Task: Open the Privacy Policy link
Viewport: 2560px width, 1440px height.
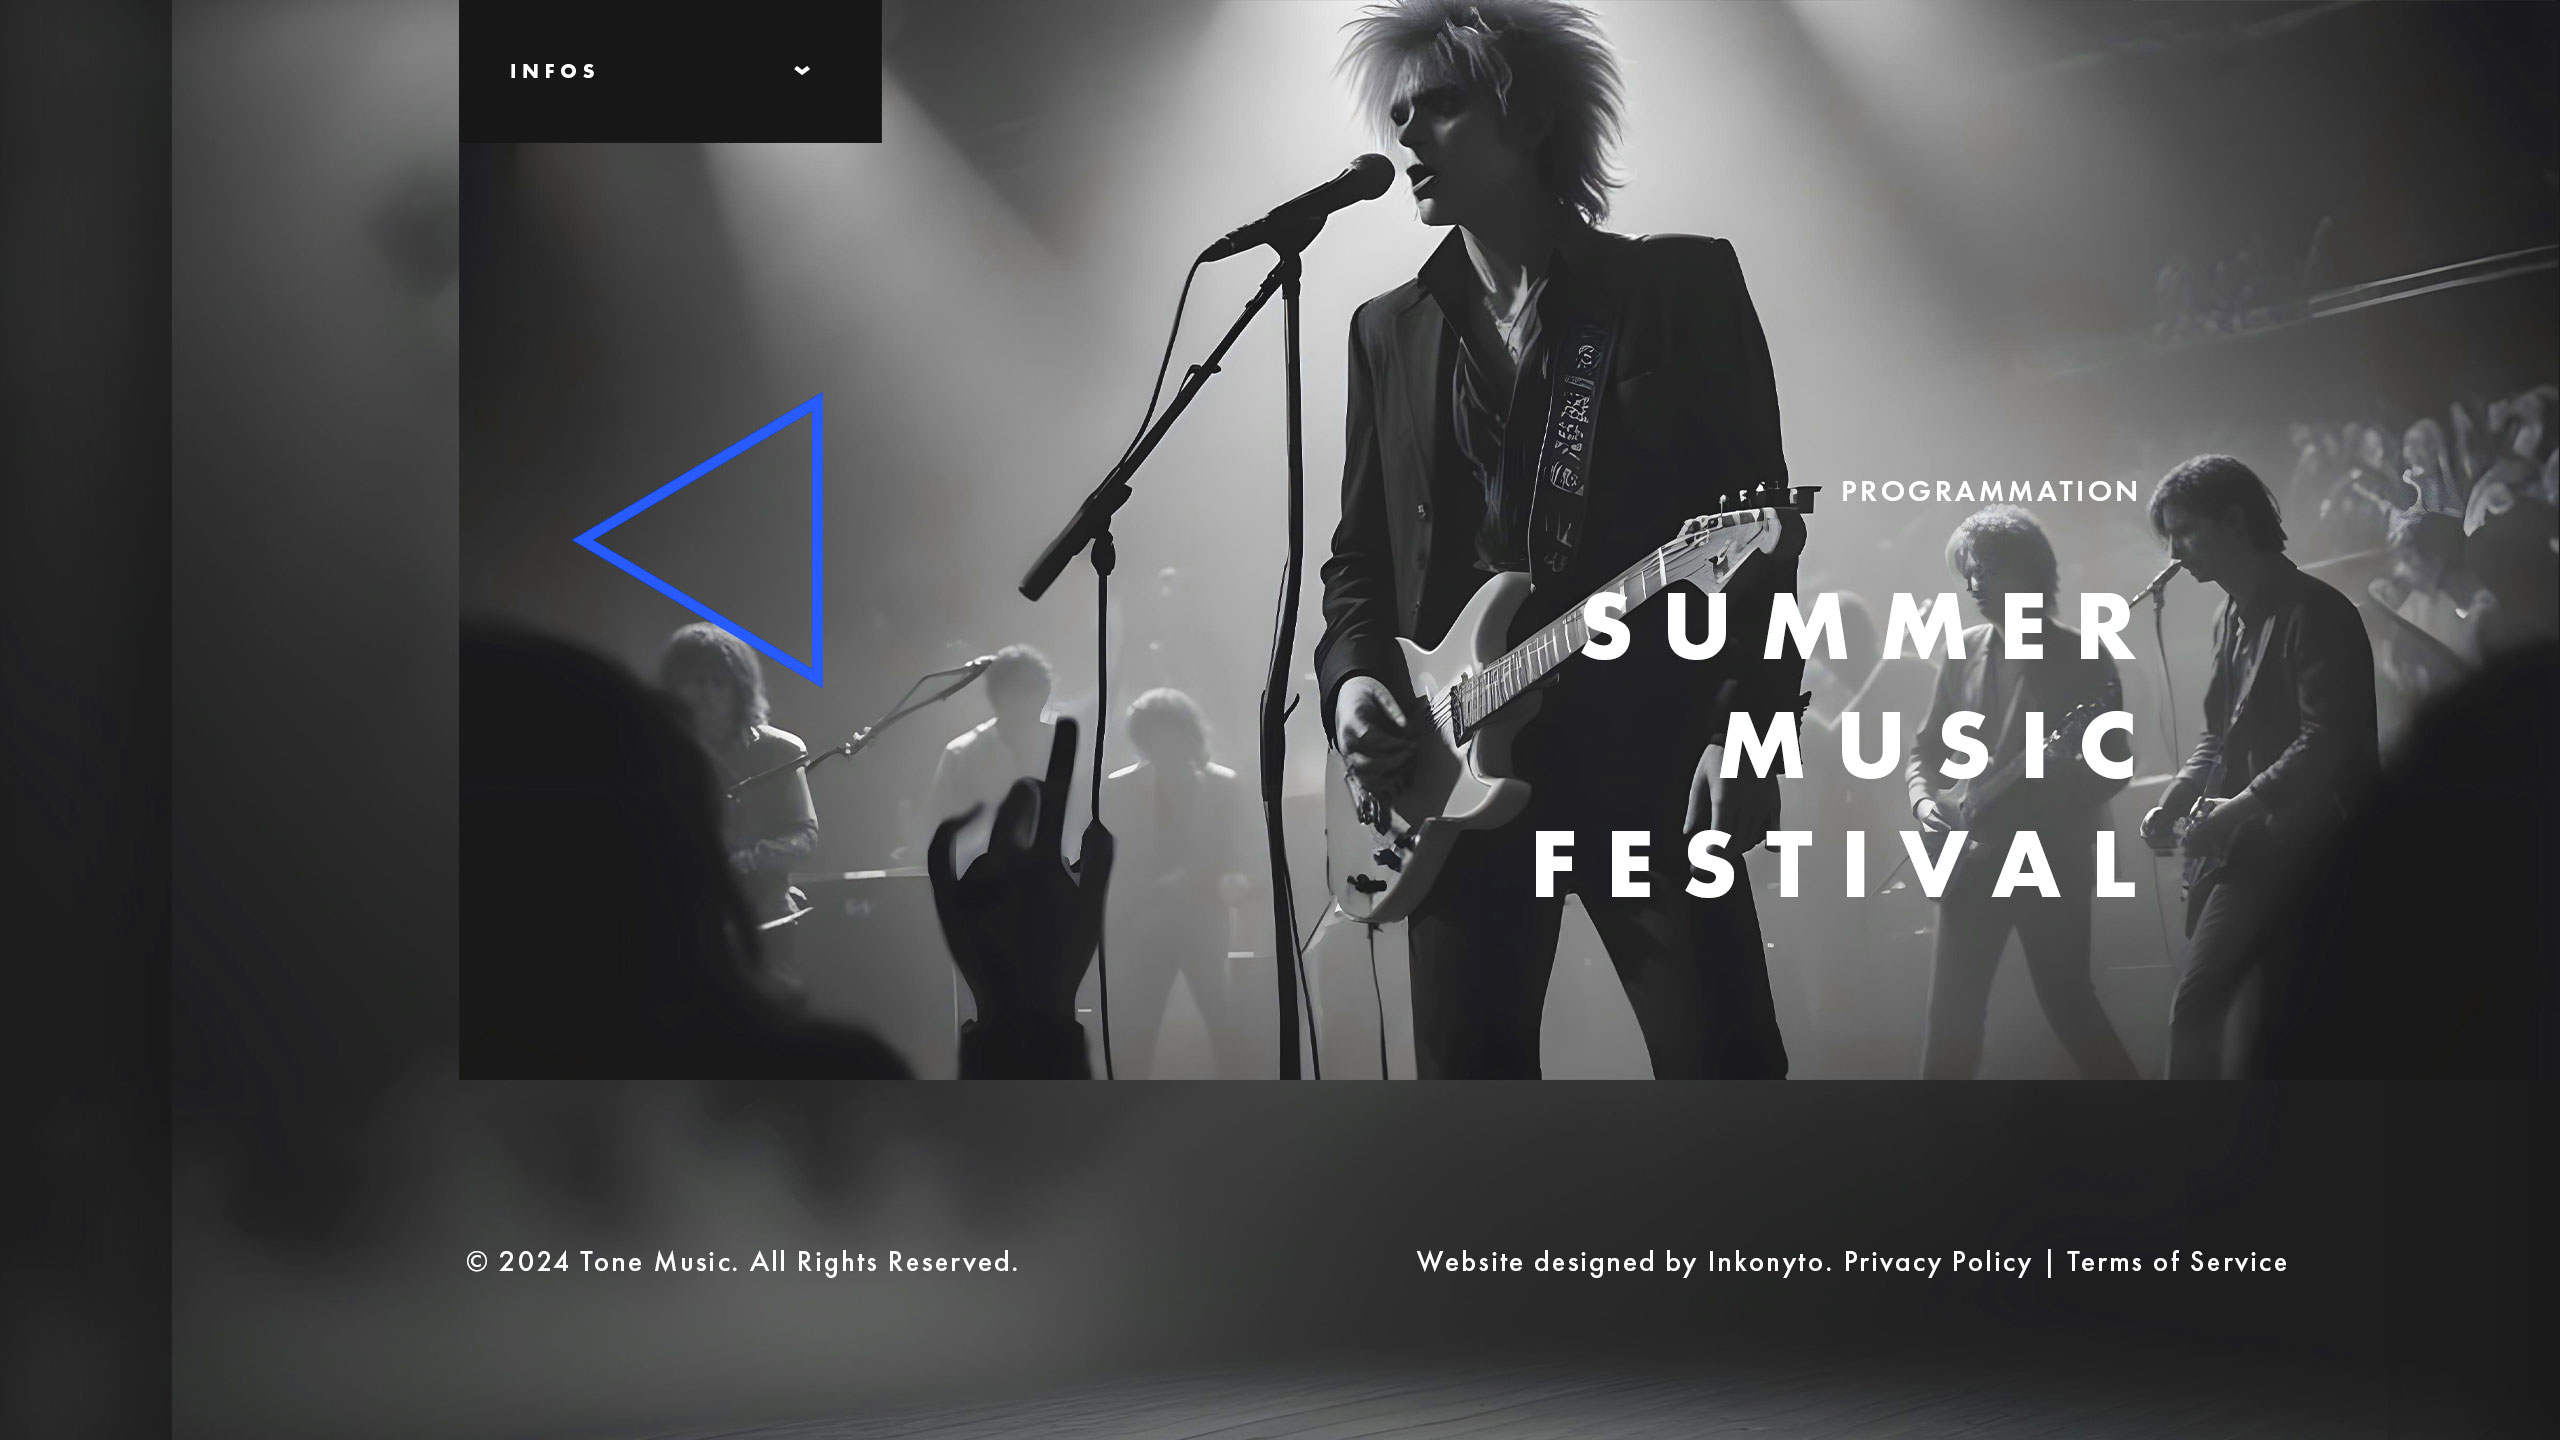Action: (x=1937, y=1262)
